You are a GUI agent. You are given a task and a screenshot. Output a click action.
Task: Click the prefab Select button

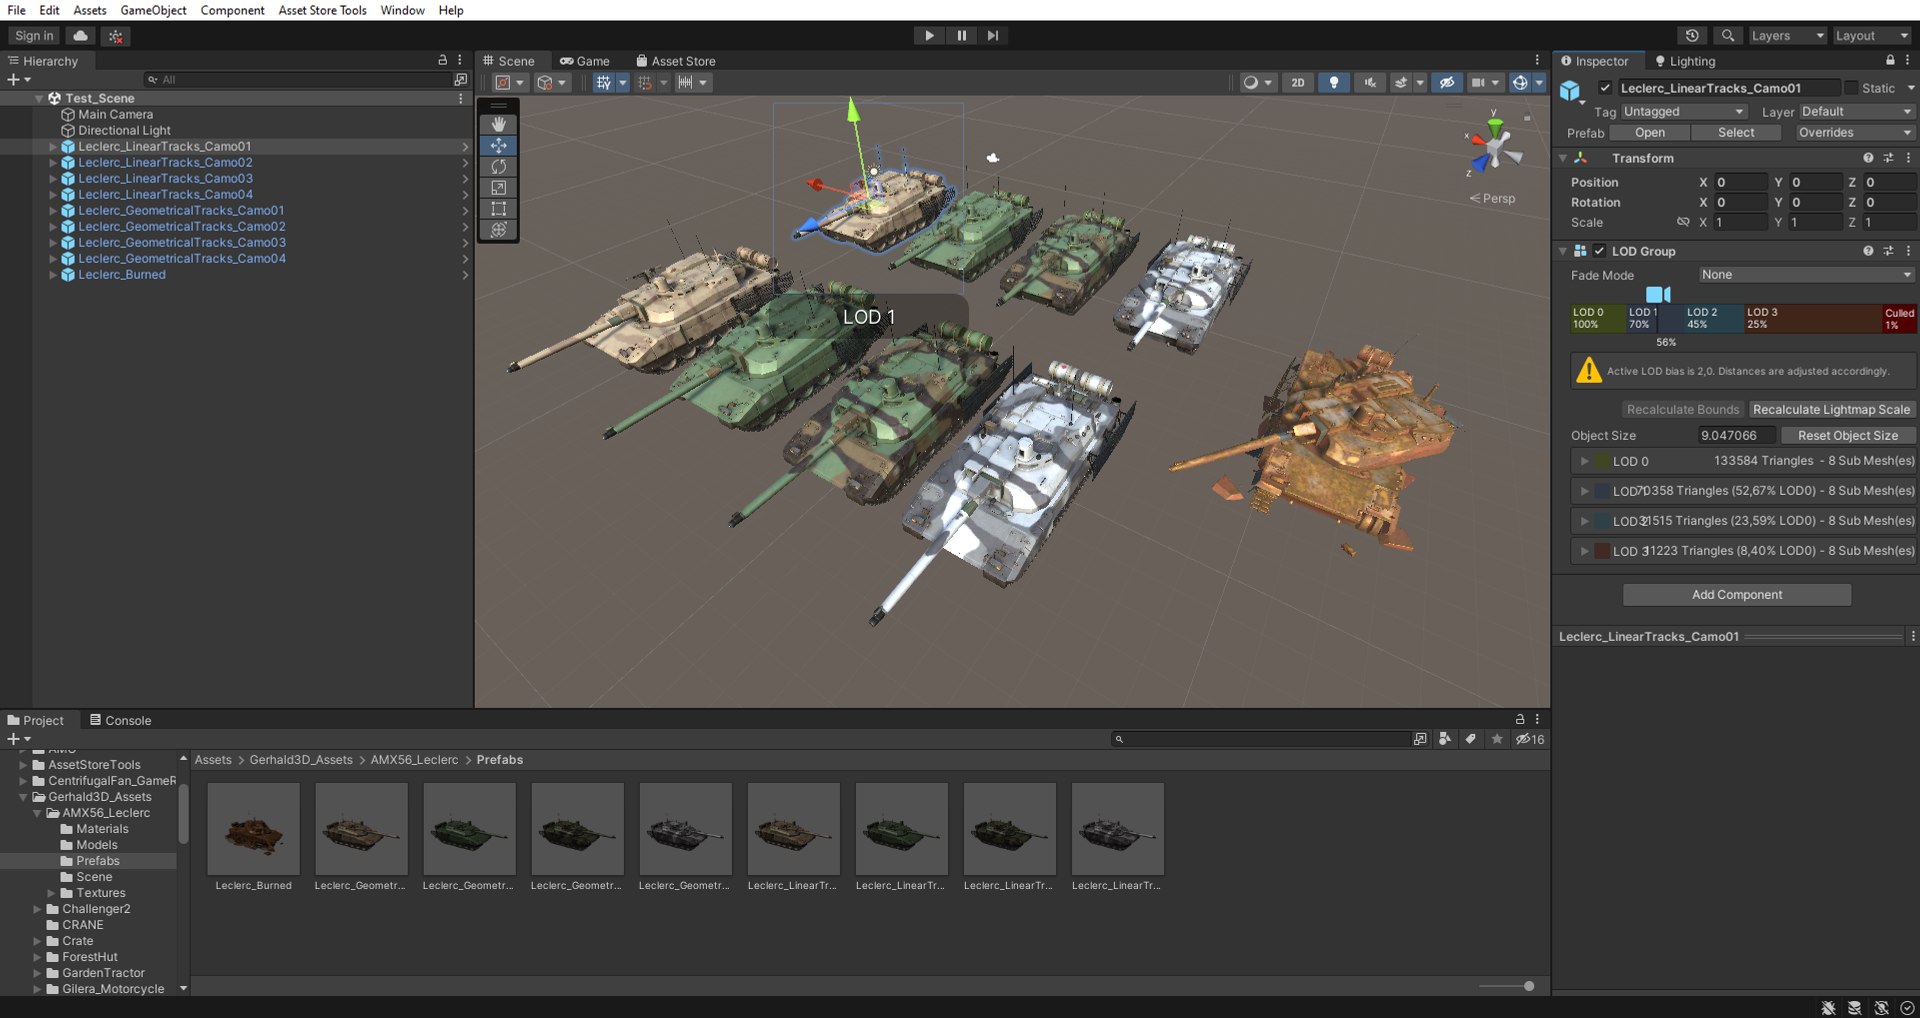click(x=1736, y=132)
